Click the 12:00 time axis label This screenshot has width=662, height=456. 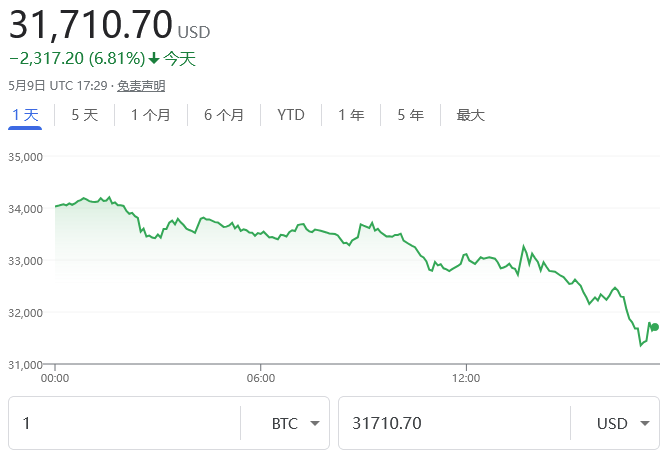pyautogui.click(x=466, y=379)
